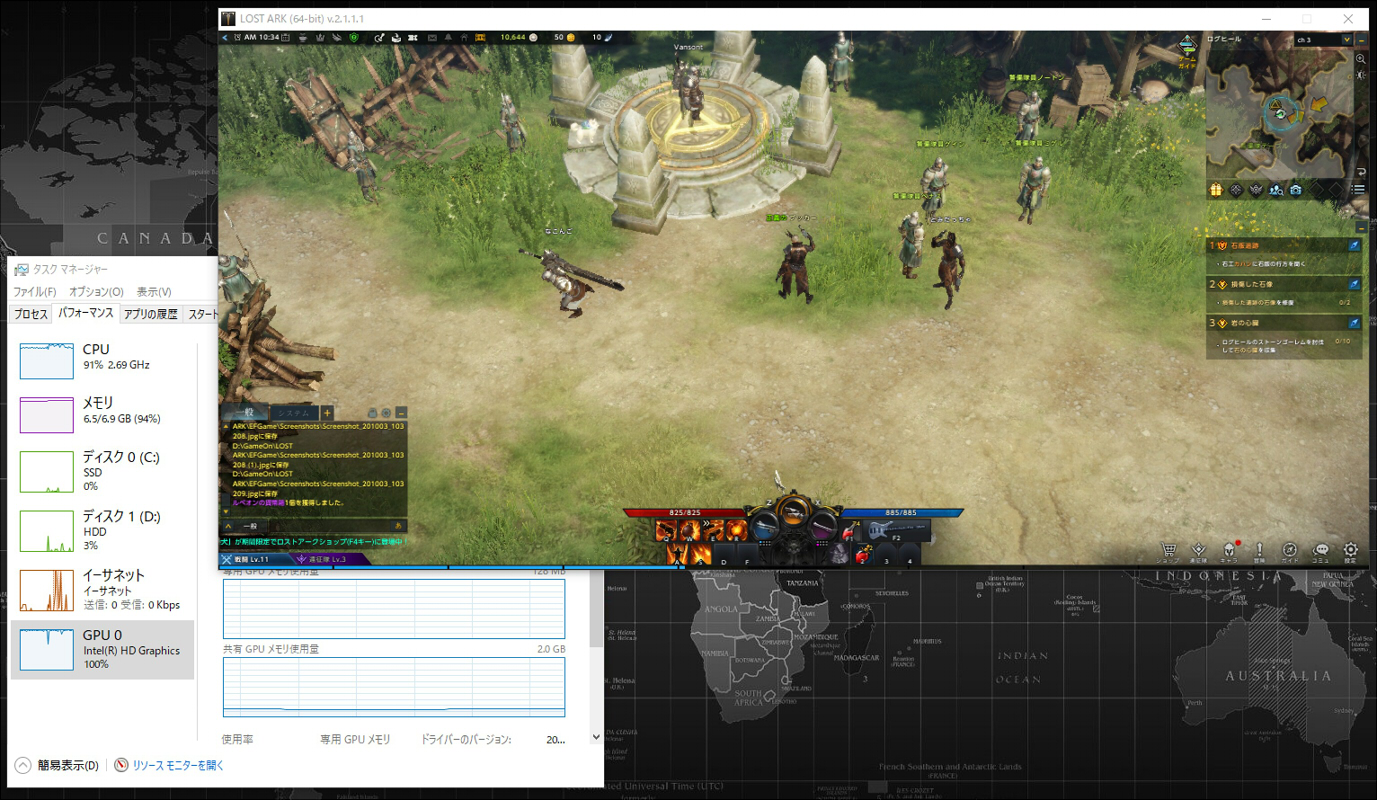This screenshot has height=800, width=1377.
Task: Open the Guide compass menu
Action: tap(1290, 551)
